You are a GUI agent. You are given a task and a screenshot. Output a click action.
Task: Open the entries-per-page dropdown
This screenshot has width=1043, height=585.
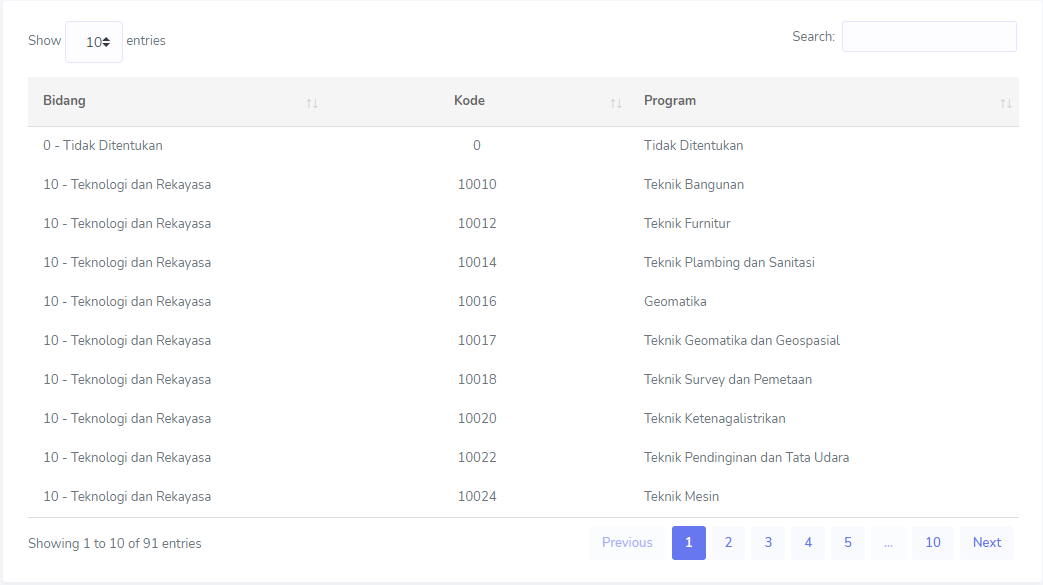(x=93, y=41)
